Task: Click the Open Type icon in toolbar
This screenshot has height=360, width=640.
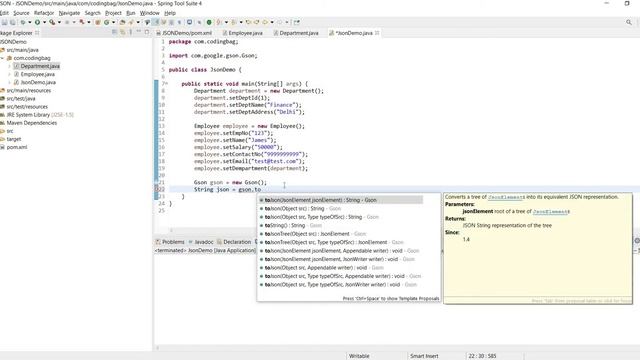Action: pyautogui.click(x=122, y=22)
